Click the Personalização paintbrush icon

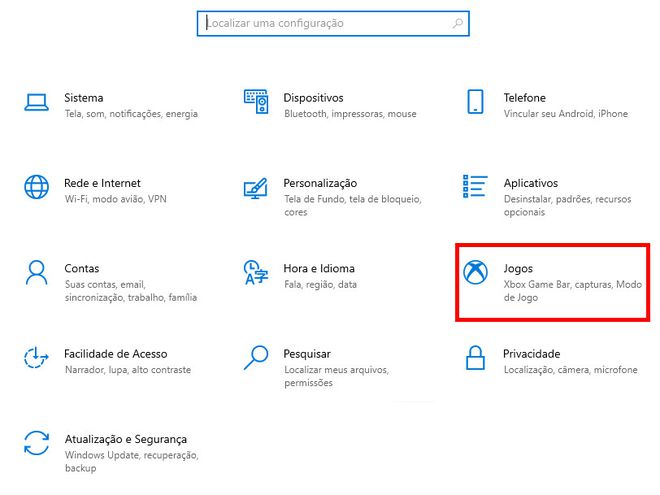[256, 188]
